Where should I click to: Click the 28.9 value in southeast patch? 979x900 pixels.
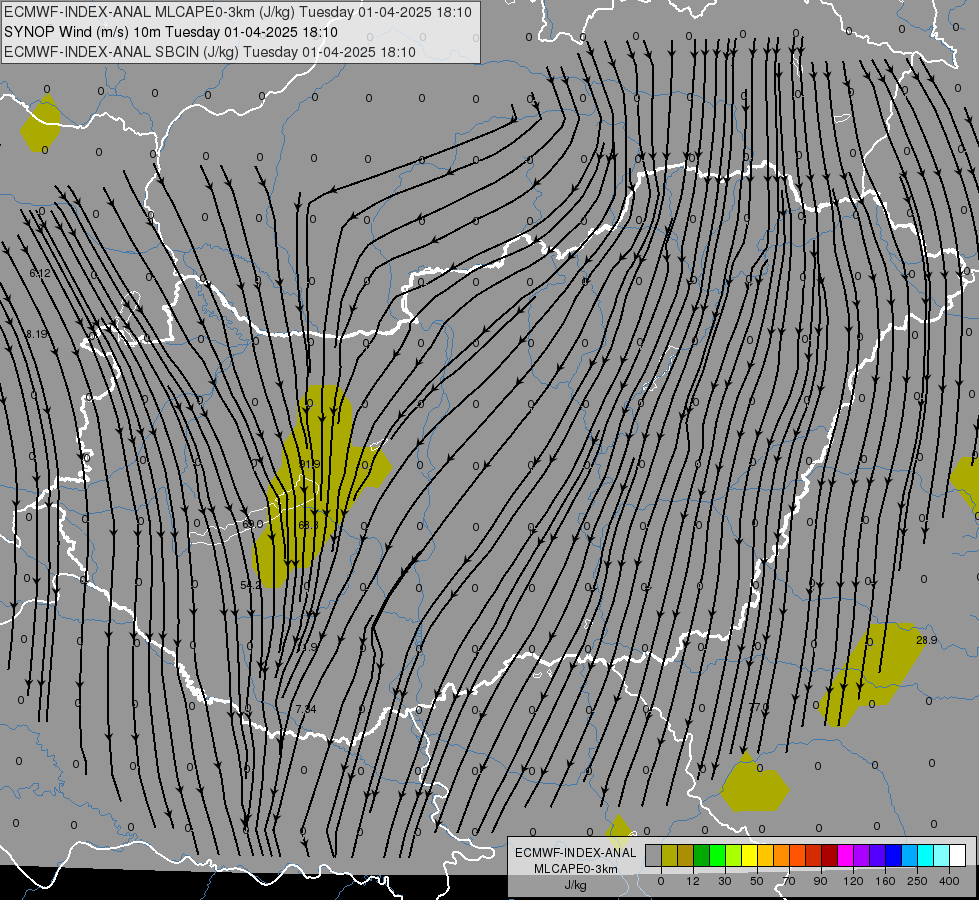(927, 640)
